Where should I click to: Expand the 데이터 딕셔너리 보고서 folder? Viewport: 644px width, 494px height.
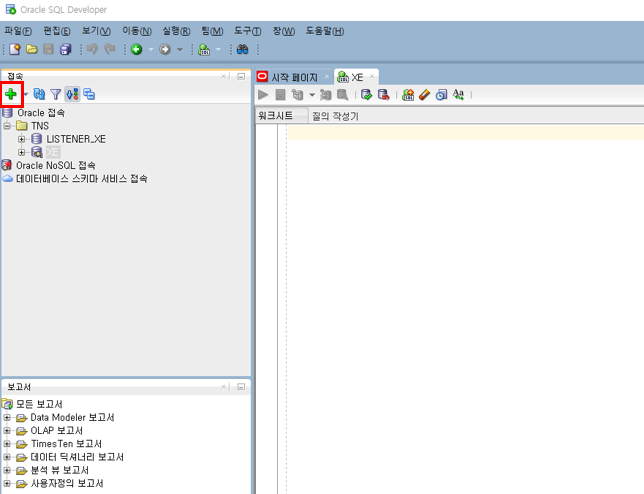pos(7,457)
